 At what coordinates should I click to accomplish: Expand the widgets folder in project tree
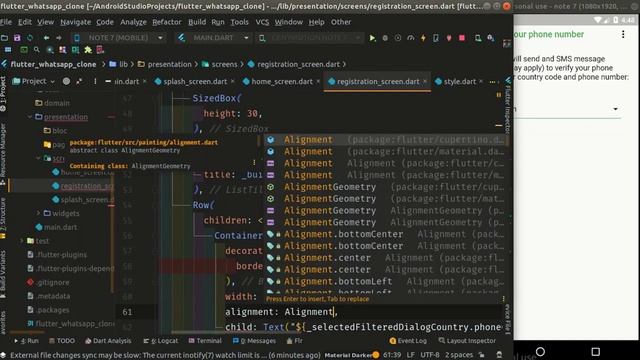coord(38,213)
